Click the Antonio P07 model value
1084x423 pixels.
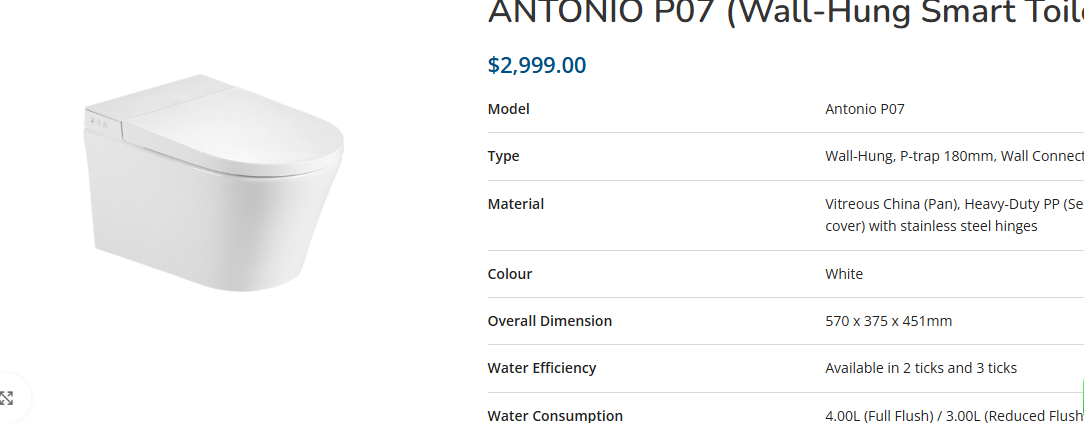click(864, 109)
